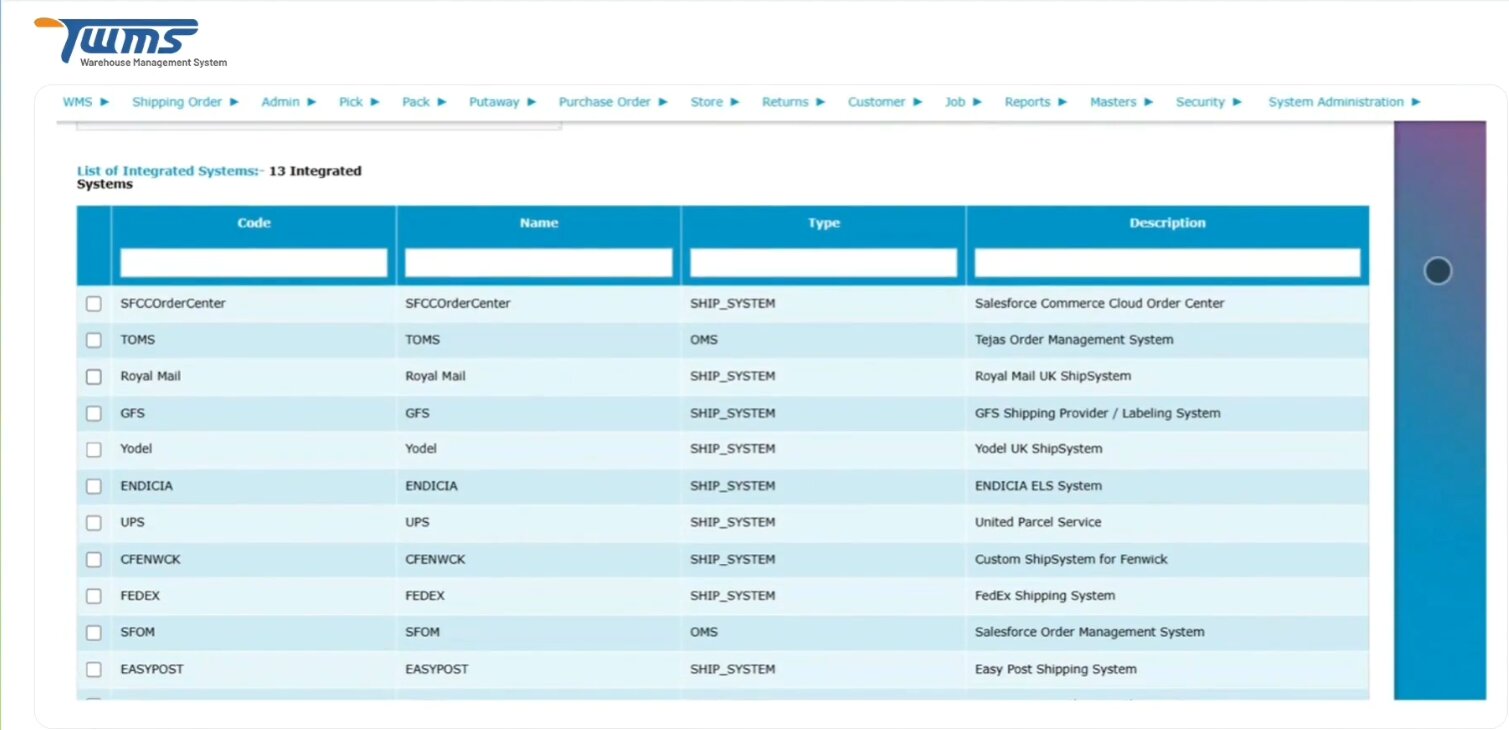Tick the checkbox for SFCCOrderCenter row
This screenshot has width=1509, height=730.
pos(94,304)
